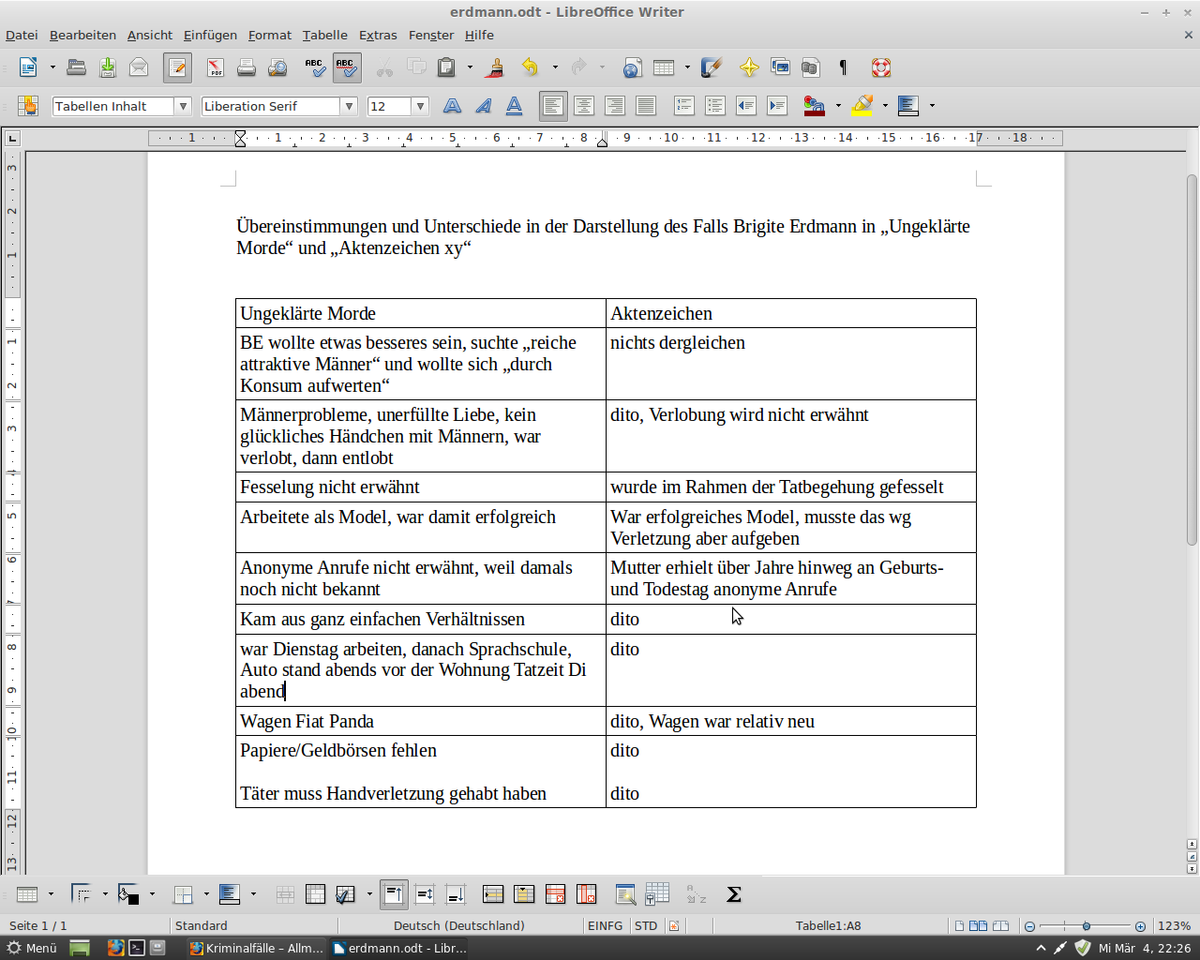This screenshot has width=1200, height=960.
Task: Click the Insert Table icon in toolbar
Action: 663,68
